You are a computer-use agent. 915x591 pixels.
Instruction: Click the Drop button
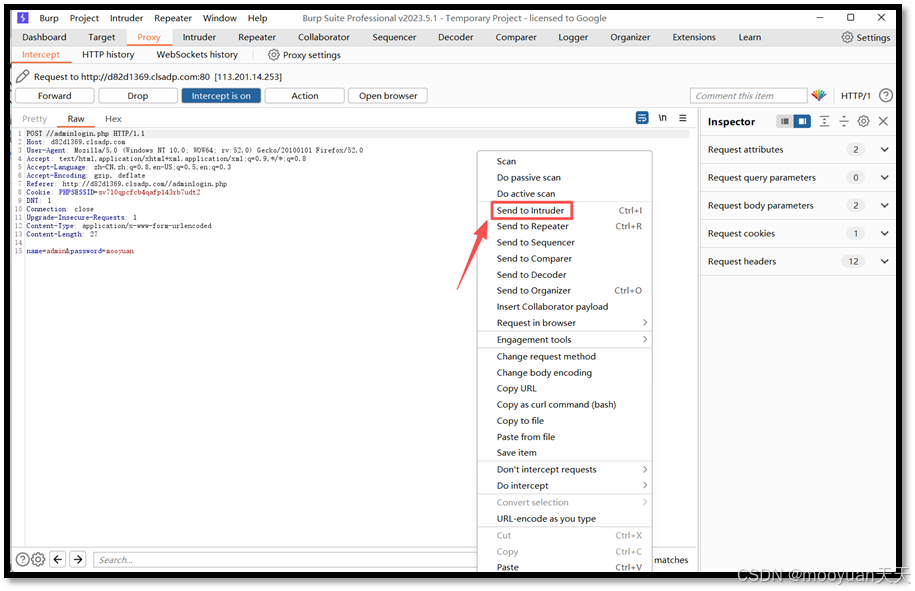tap(138, 96)
